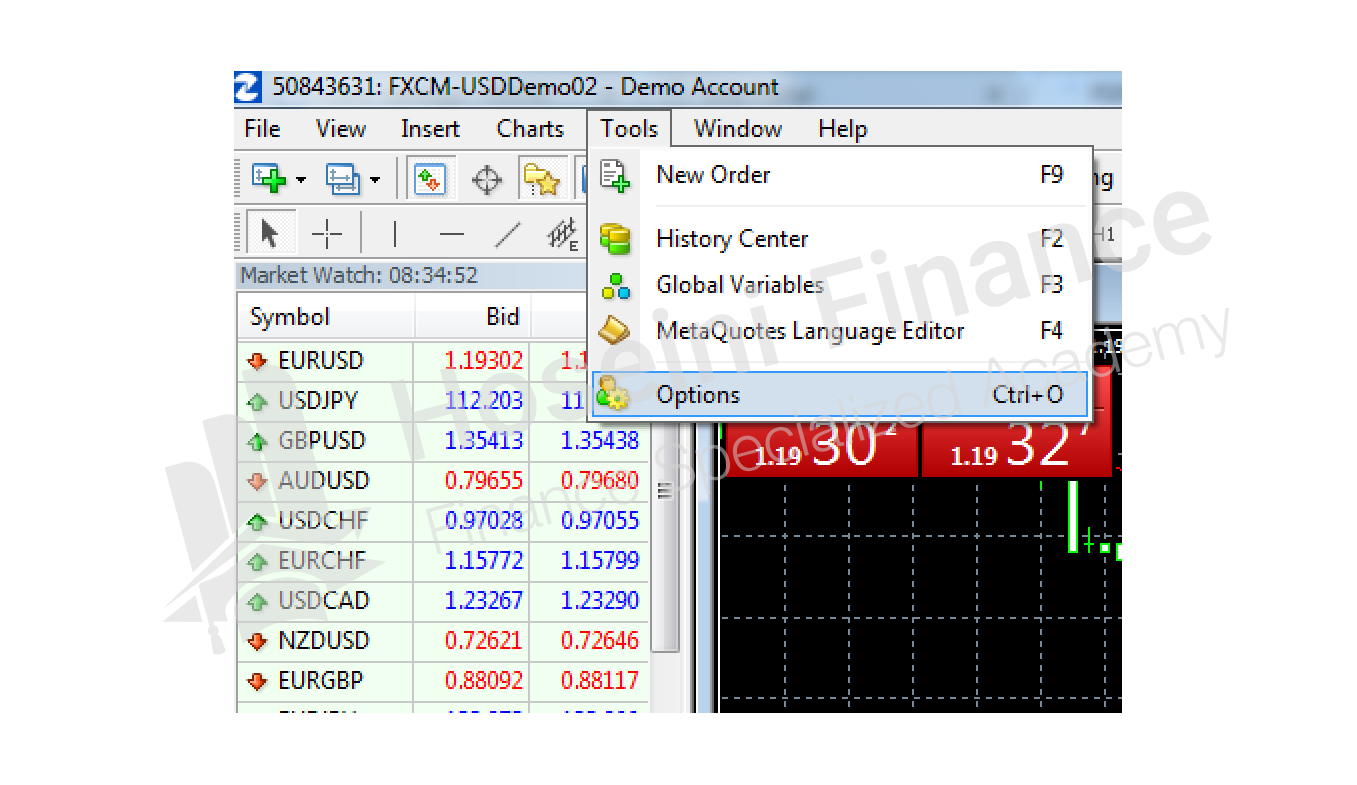Select the EURGBP symbol row
Image resolution: width=1357 pixels, height=785 pixels.
click(443, 681)
